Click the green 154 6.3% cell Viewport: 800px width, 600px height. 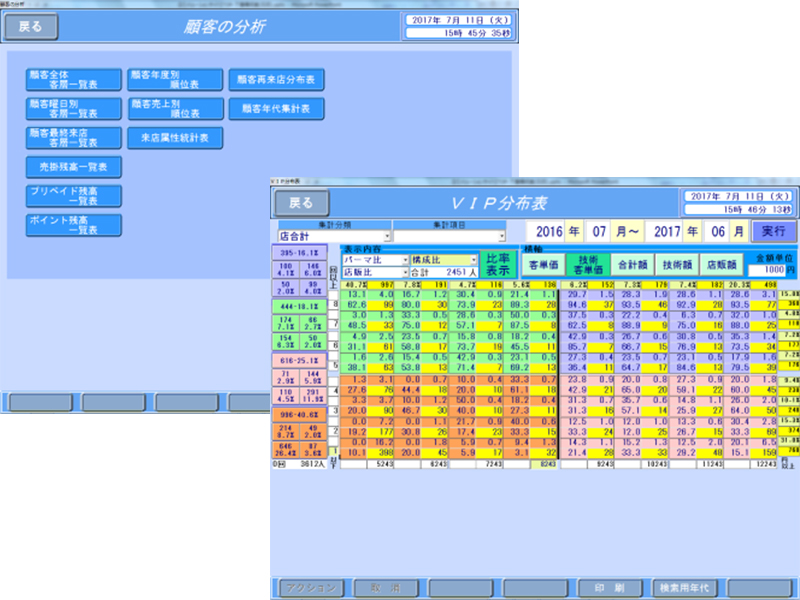pyautogui.click(x=286, y=341)
